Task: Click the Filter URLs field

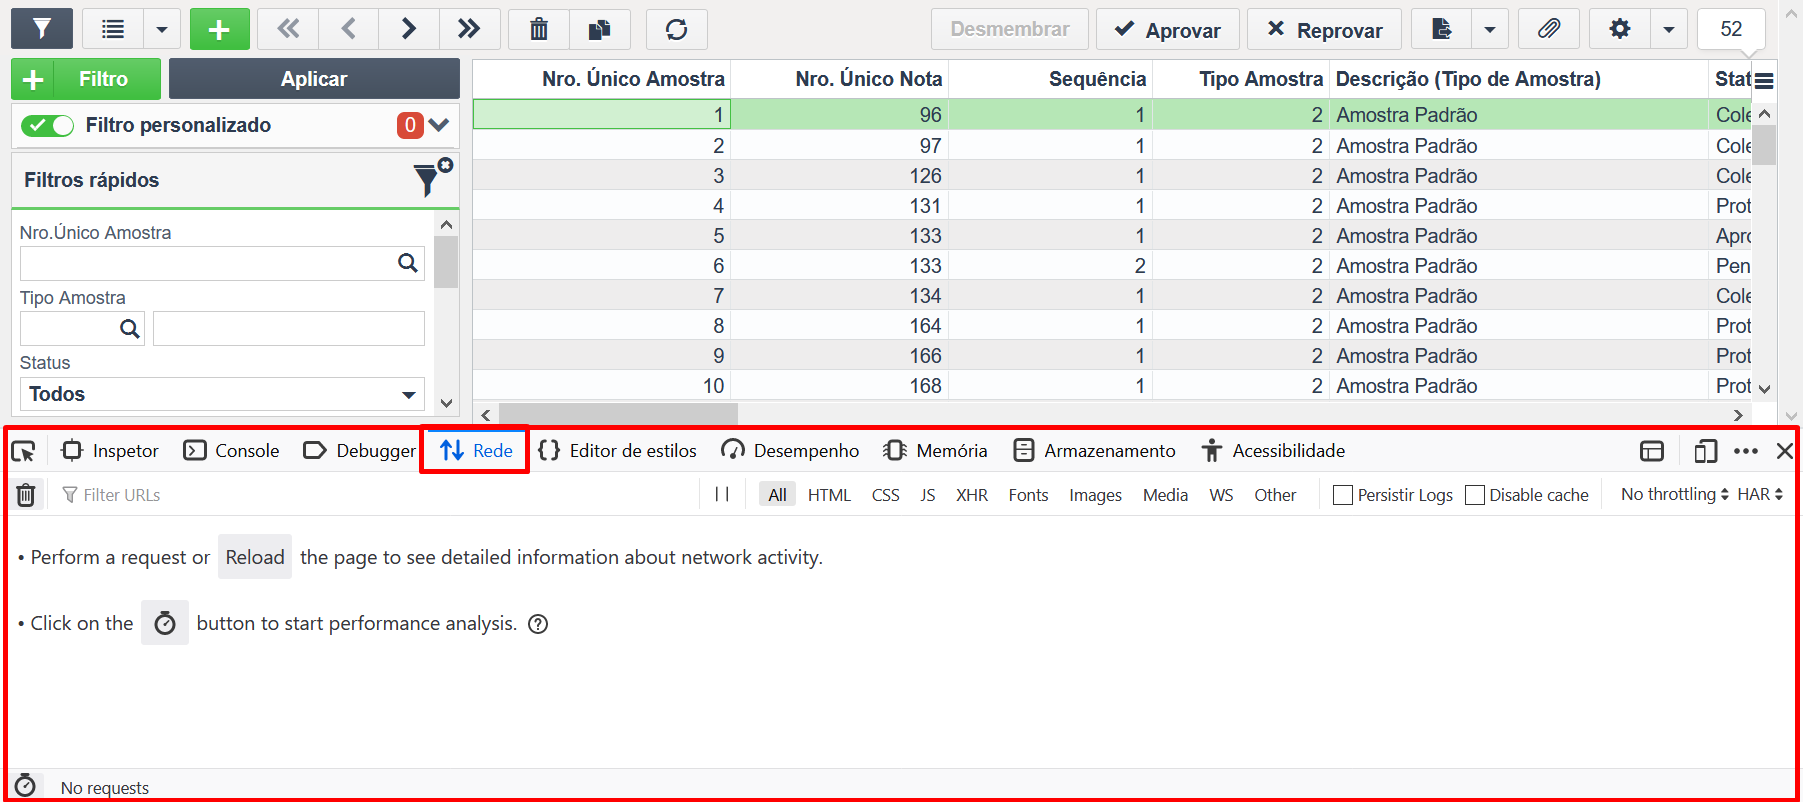Action: tap(375, 495)
